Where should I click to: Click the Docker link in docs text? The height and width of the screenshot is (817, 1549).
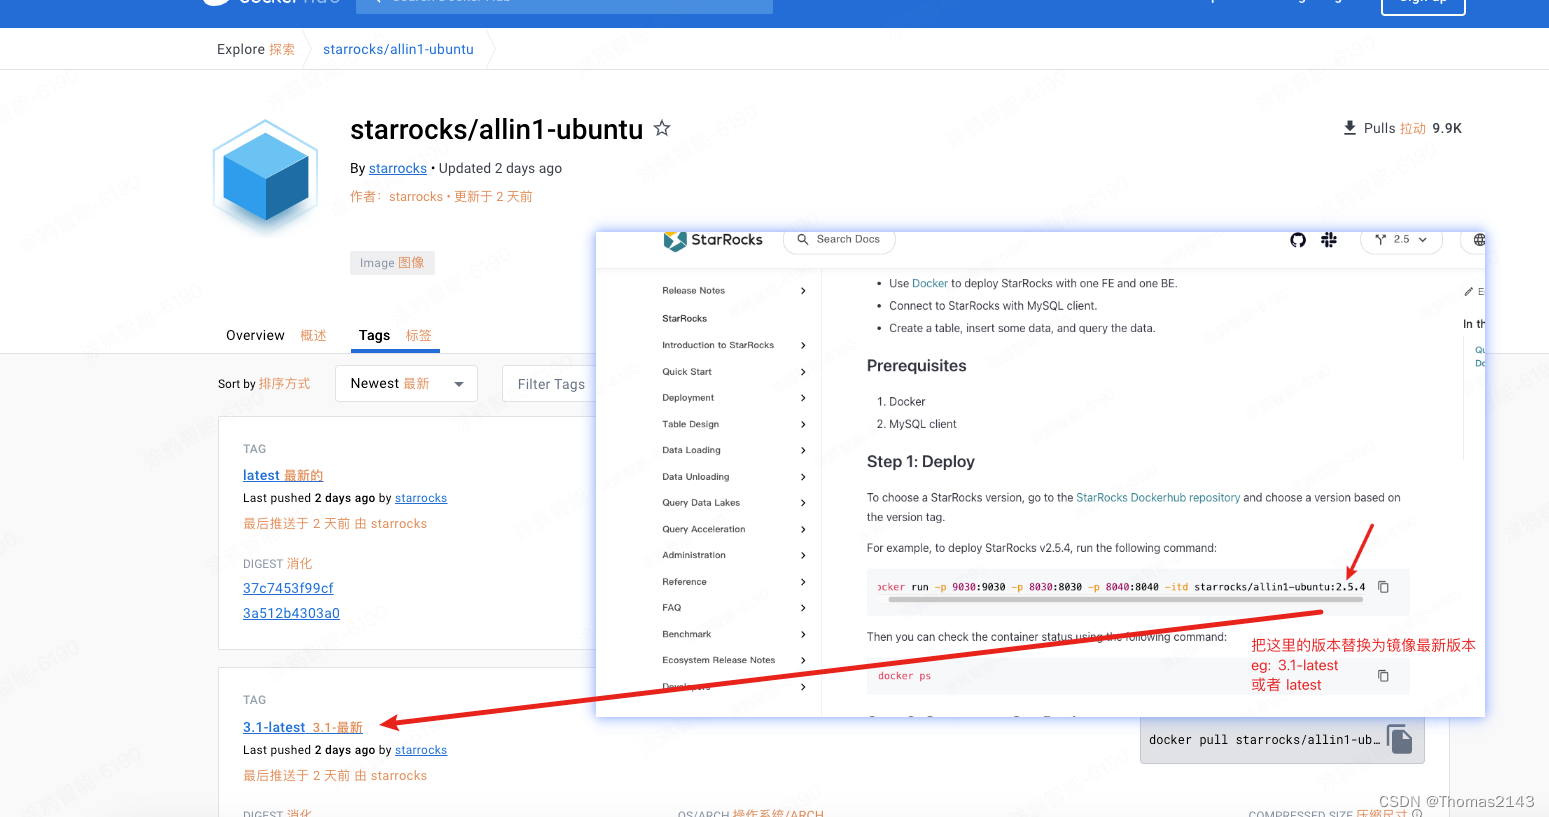pyautogui.click(x=930, y=284)
